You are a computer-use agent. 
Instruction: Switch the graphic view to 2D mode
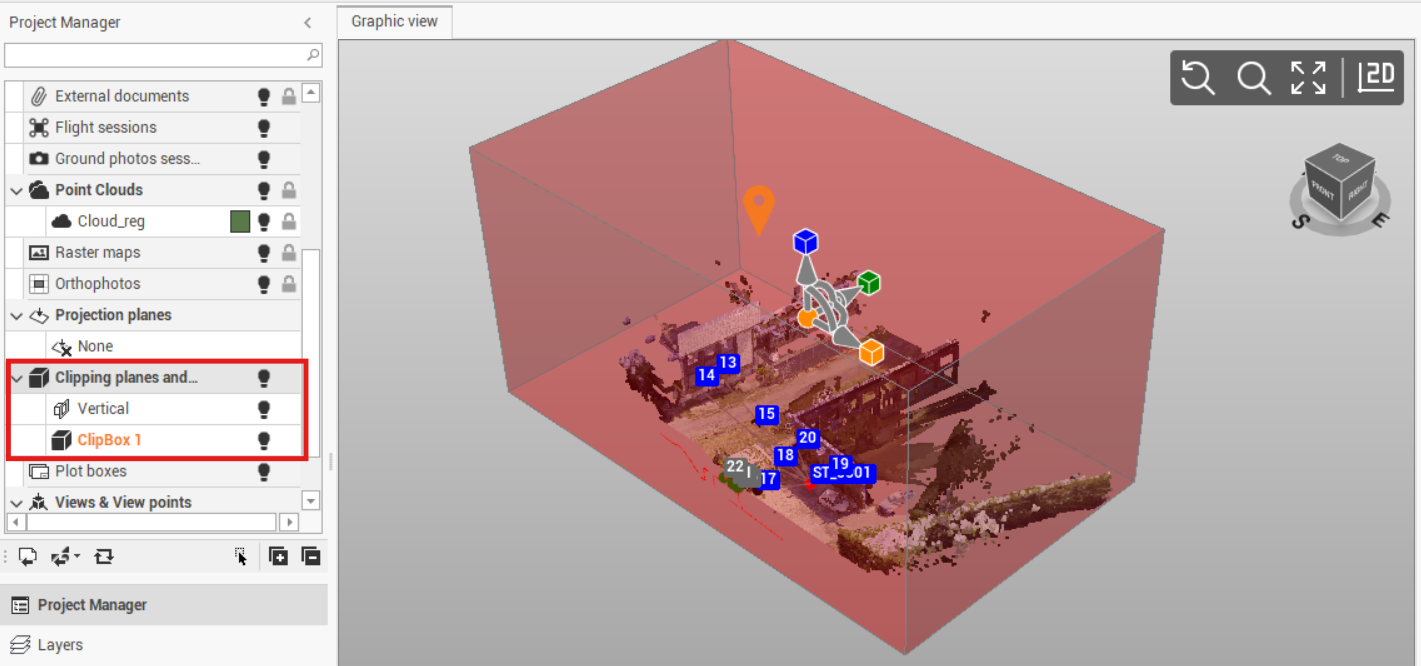click(1376, 77)
